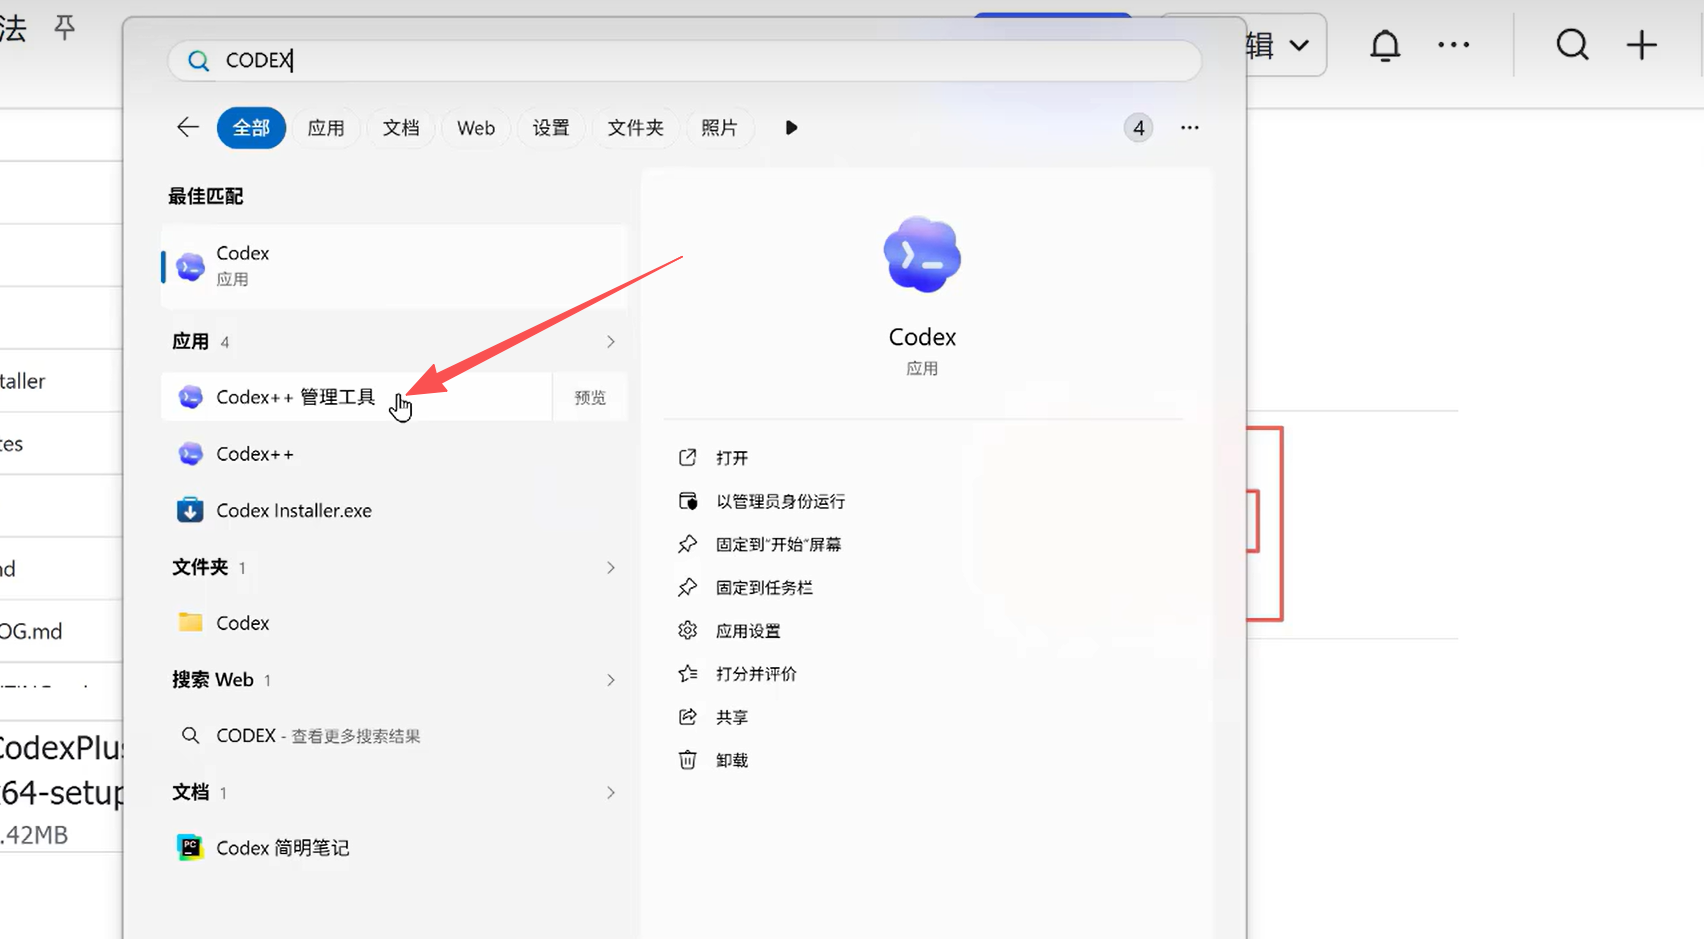Select the 全部 filter tab
Screen dimensions: 1704x939
[x=251, y=128]
